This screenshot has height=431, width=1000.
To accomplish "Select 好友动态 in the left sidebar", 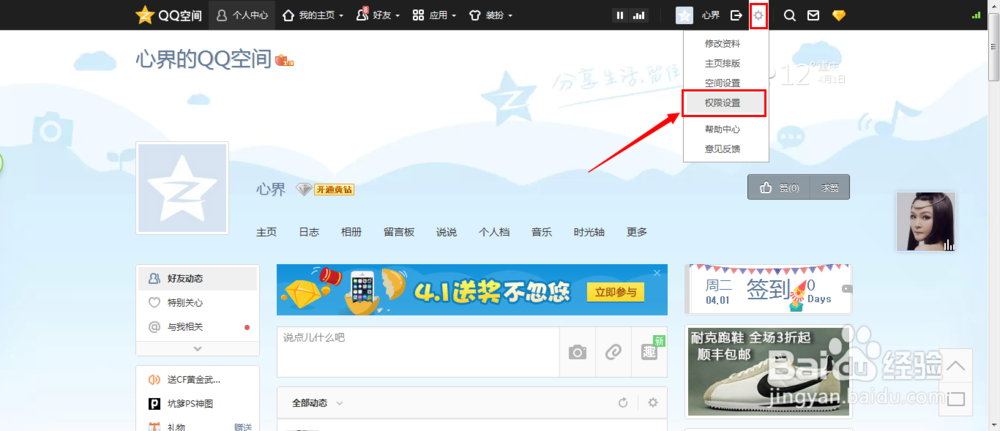I will 198,279.
